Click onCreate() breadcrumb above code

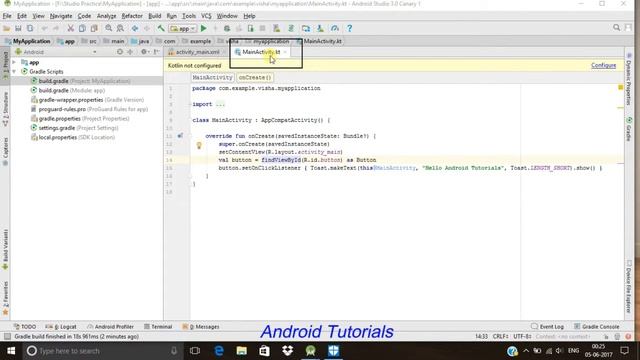coord(255,77)
